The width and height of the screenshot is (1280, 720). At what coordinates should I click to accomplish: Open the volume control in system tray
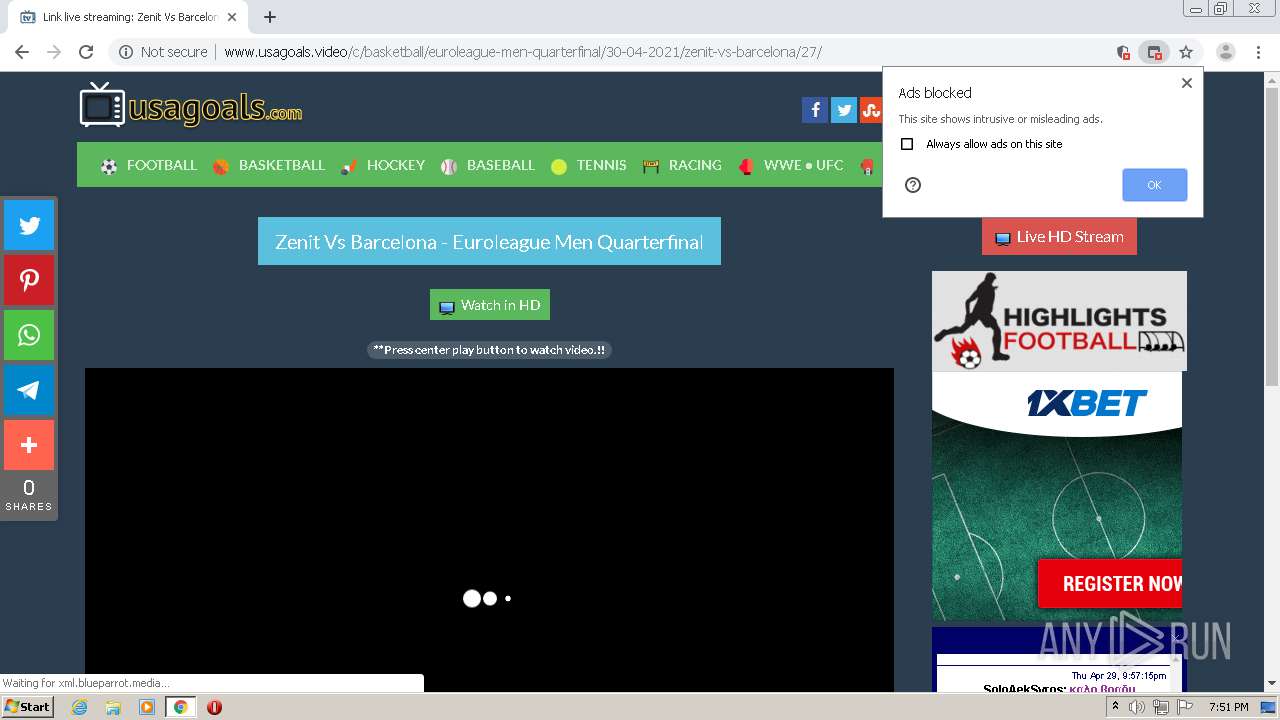(1137, 707)
